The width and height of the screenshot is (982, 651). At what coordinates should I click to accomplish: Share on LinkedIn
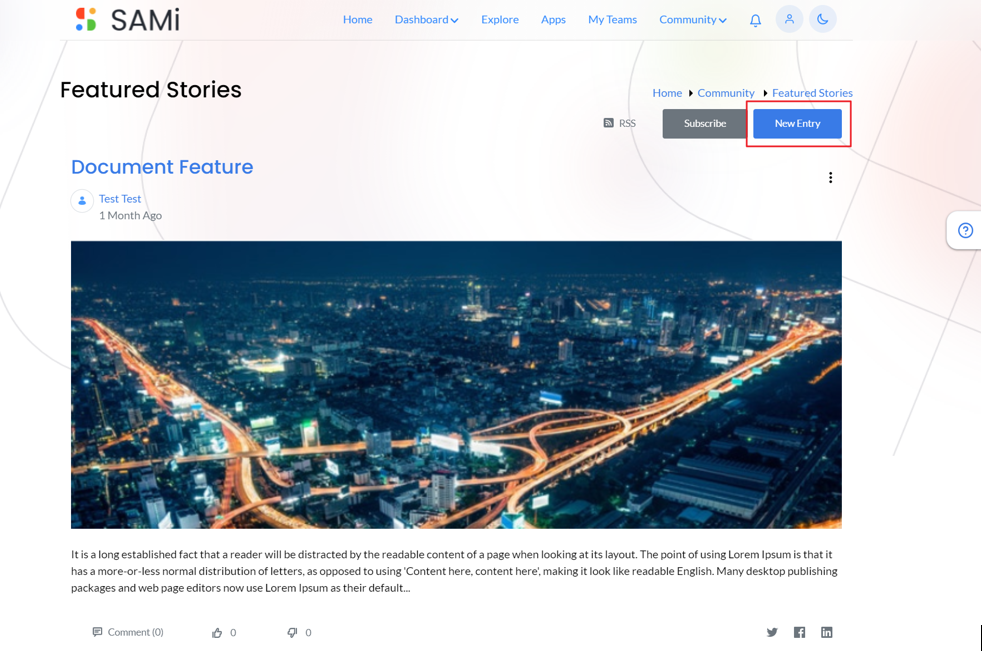[x=827, y=632]
